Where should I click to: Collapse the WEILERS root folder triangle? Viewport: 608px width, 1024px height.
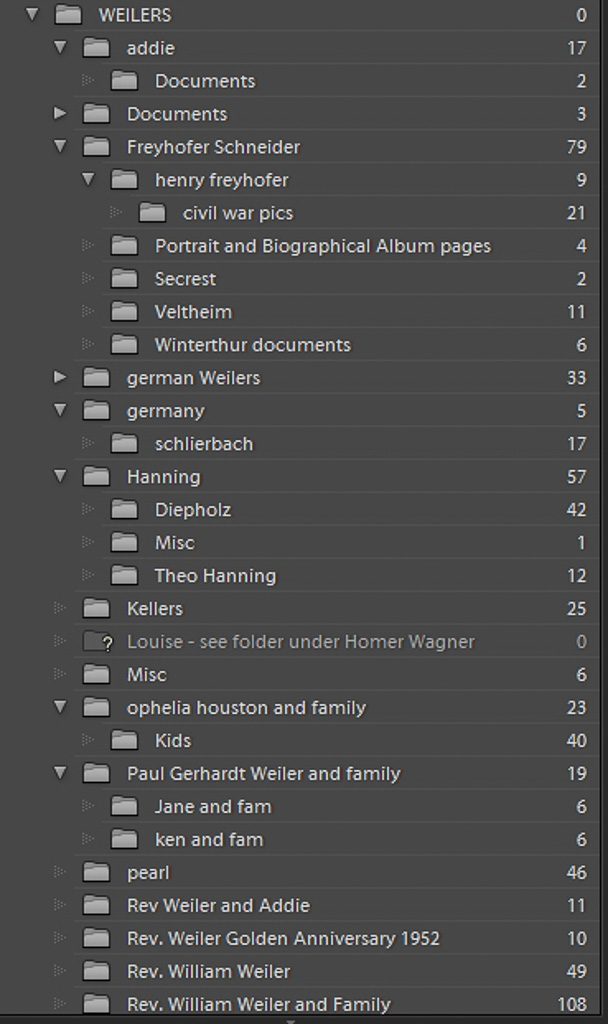pos(32,14)
